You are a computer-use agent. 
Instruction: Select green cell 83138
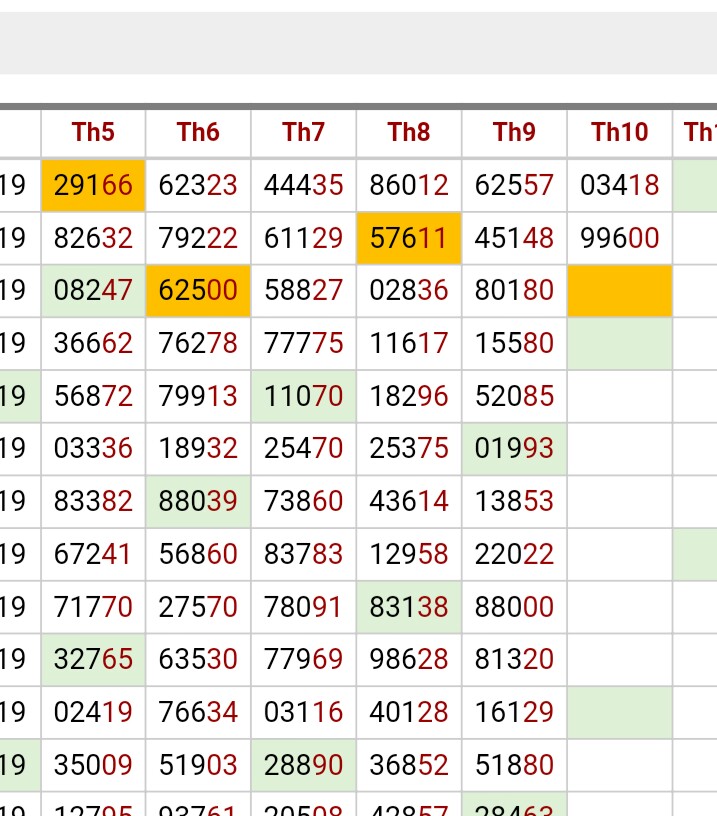(409, 607)
